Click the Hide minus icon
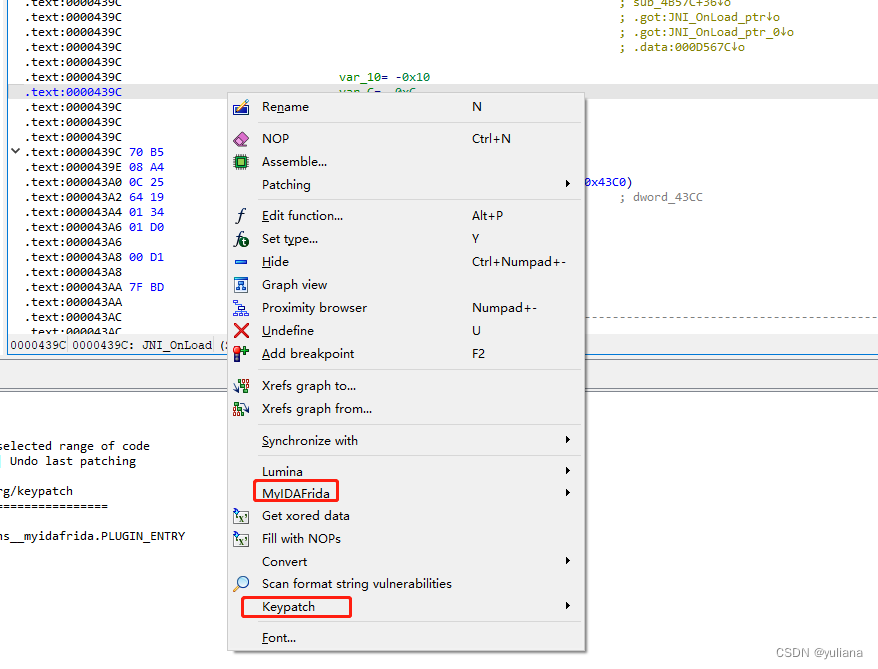Screen dimensions: 878x669 pyautogui.click(x=240, y=261)
